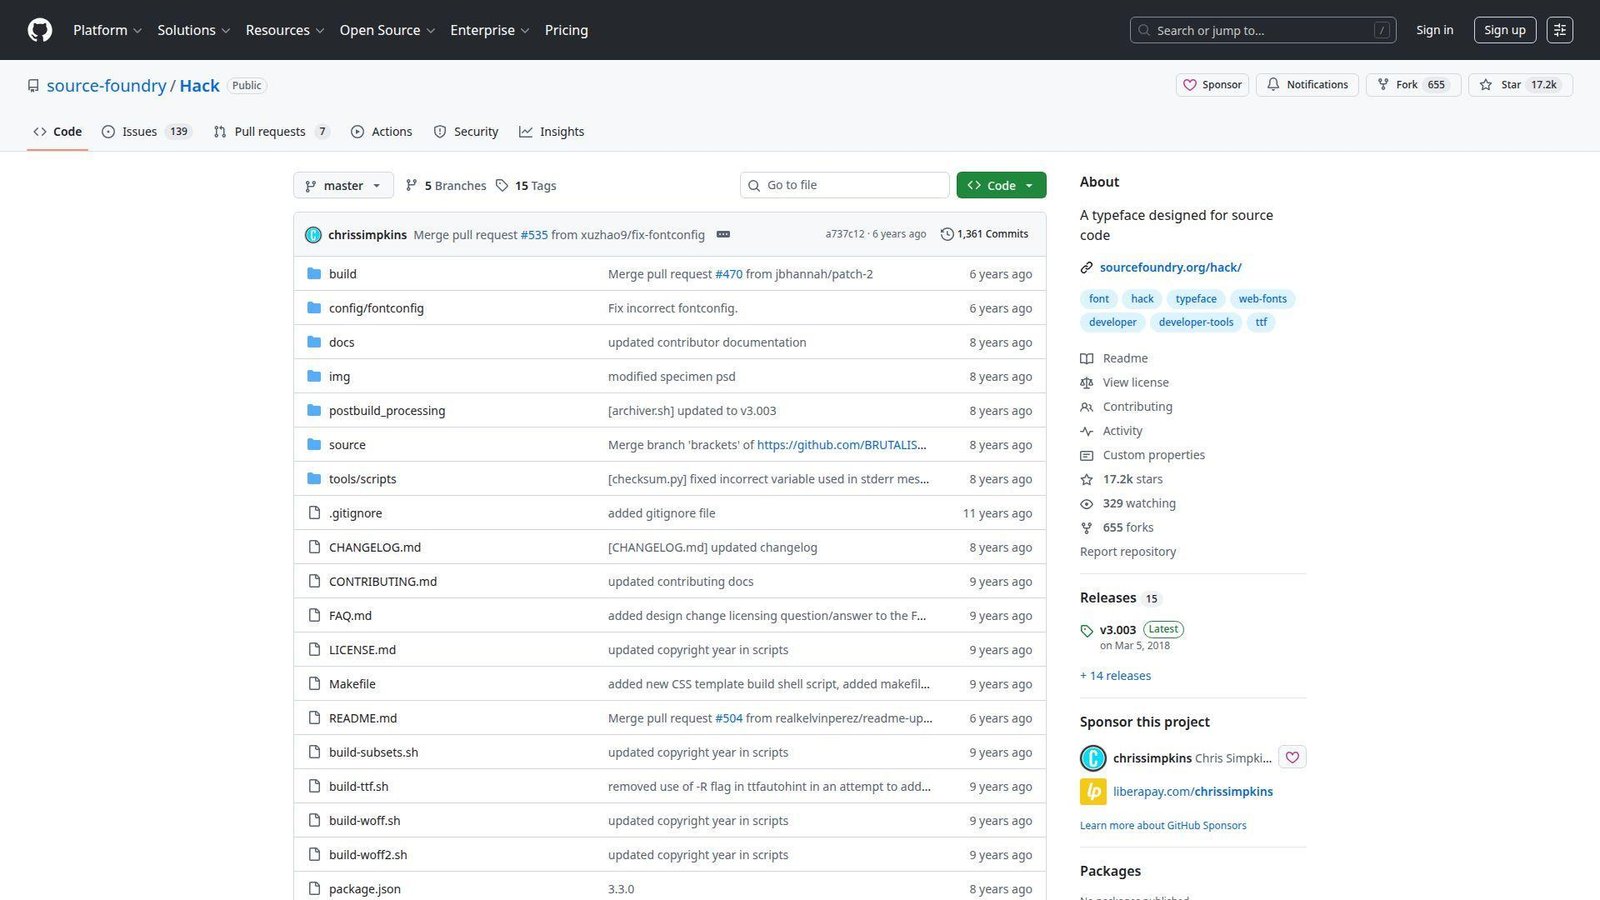1600x900 pixels.
Task: Switch to the Insights tab
Action: pos(552,131)
